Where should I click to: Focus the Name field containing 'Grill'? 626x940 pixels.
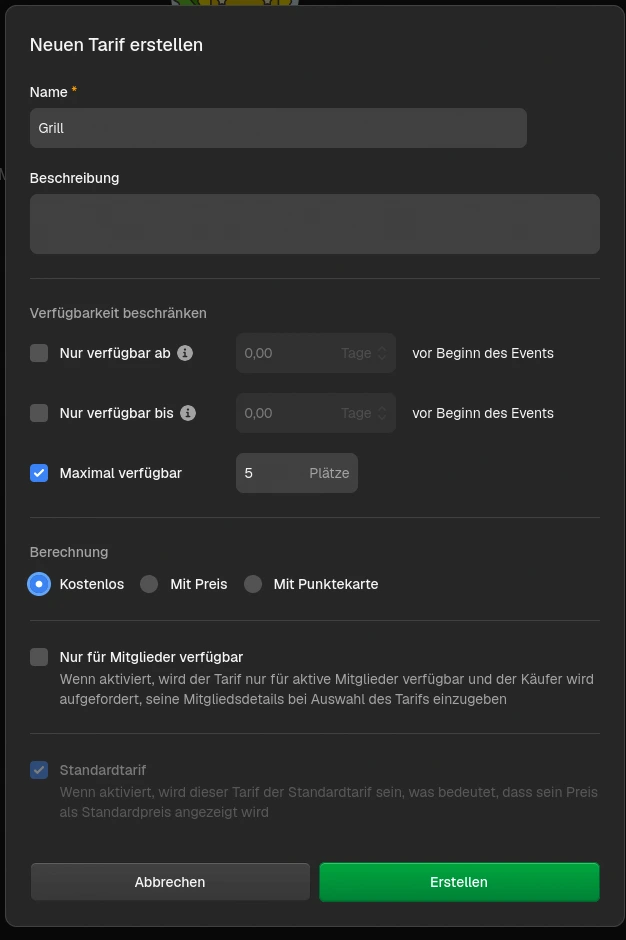point(278,128)
